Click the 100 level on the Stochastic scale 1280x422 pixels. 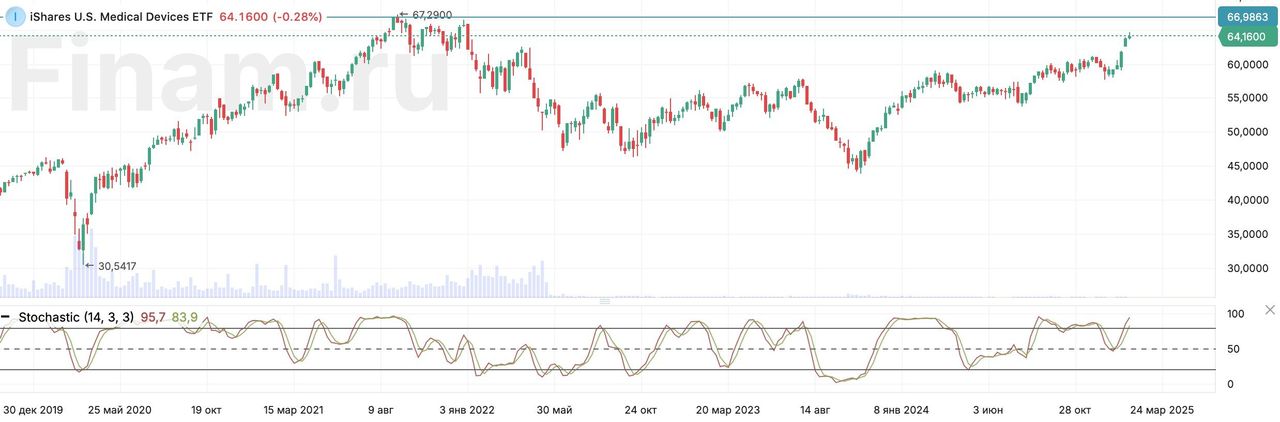pos(1236,315)
